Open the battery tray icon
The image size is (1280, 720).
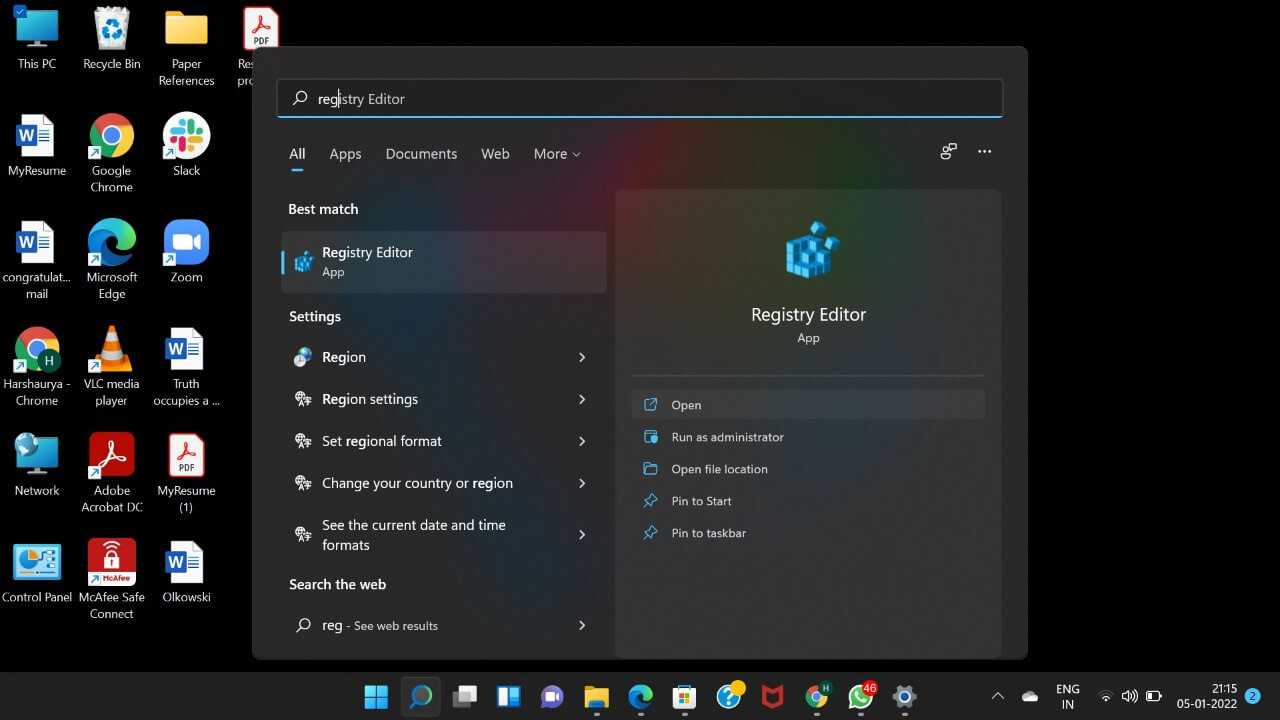click(1154, 696)
